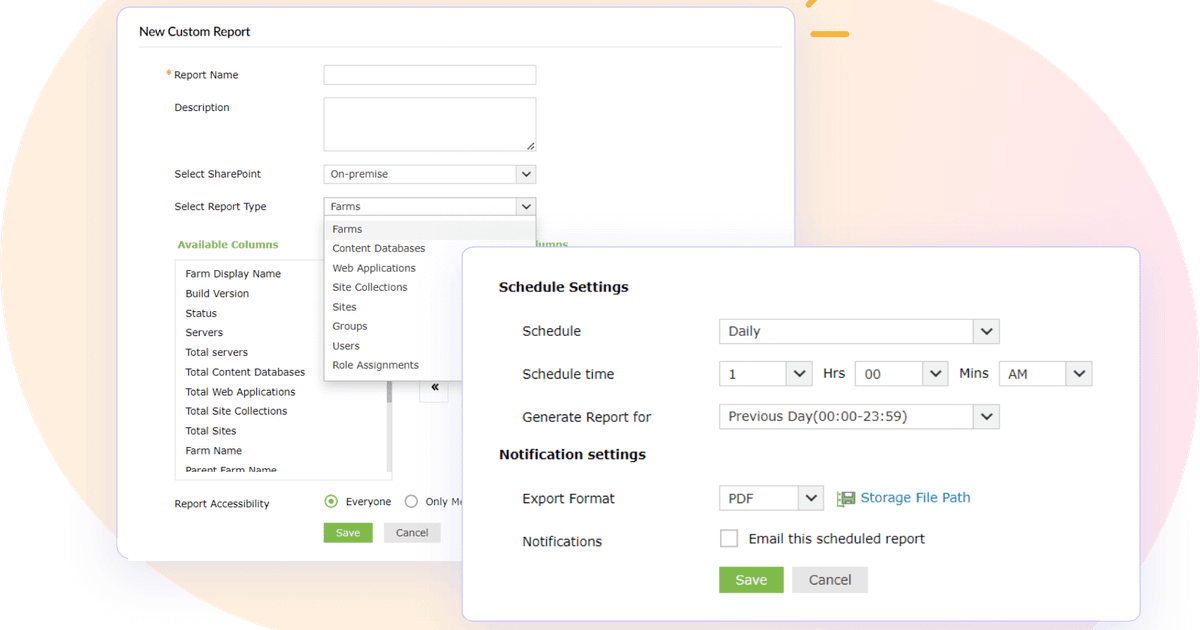1200x630 pixels.
Task: Open the Schedule Daily dropdown
Action: tap(859, 331)
